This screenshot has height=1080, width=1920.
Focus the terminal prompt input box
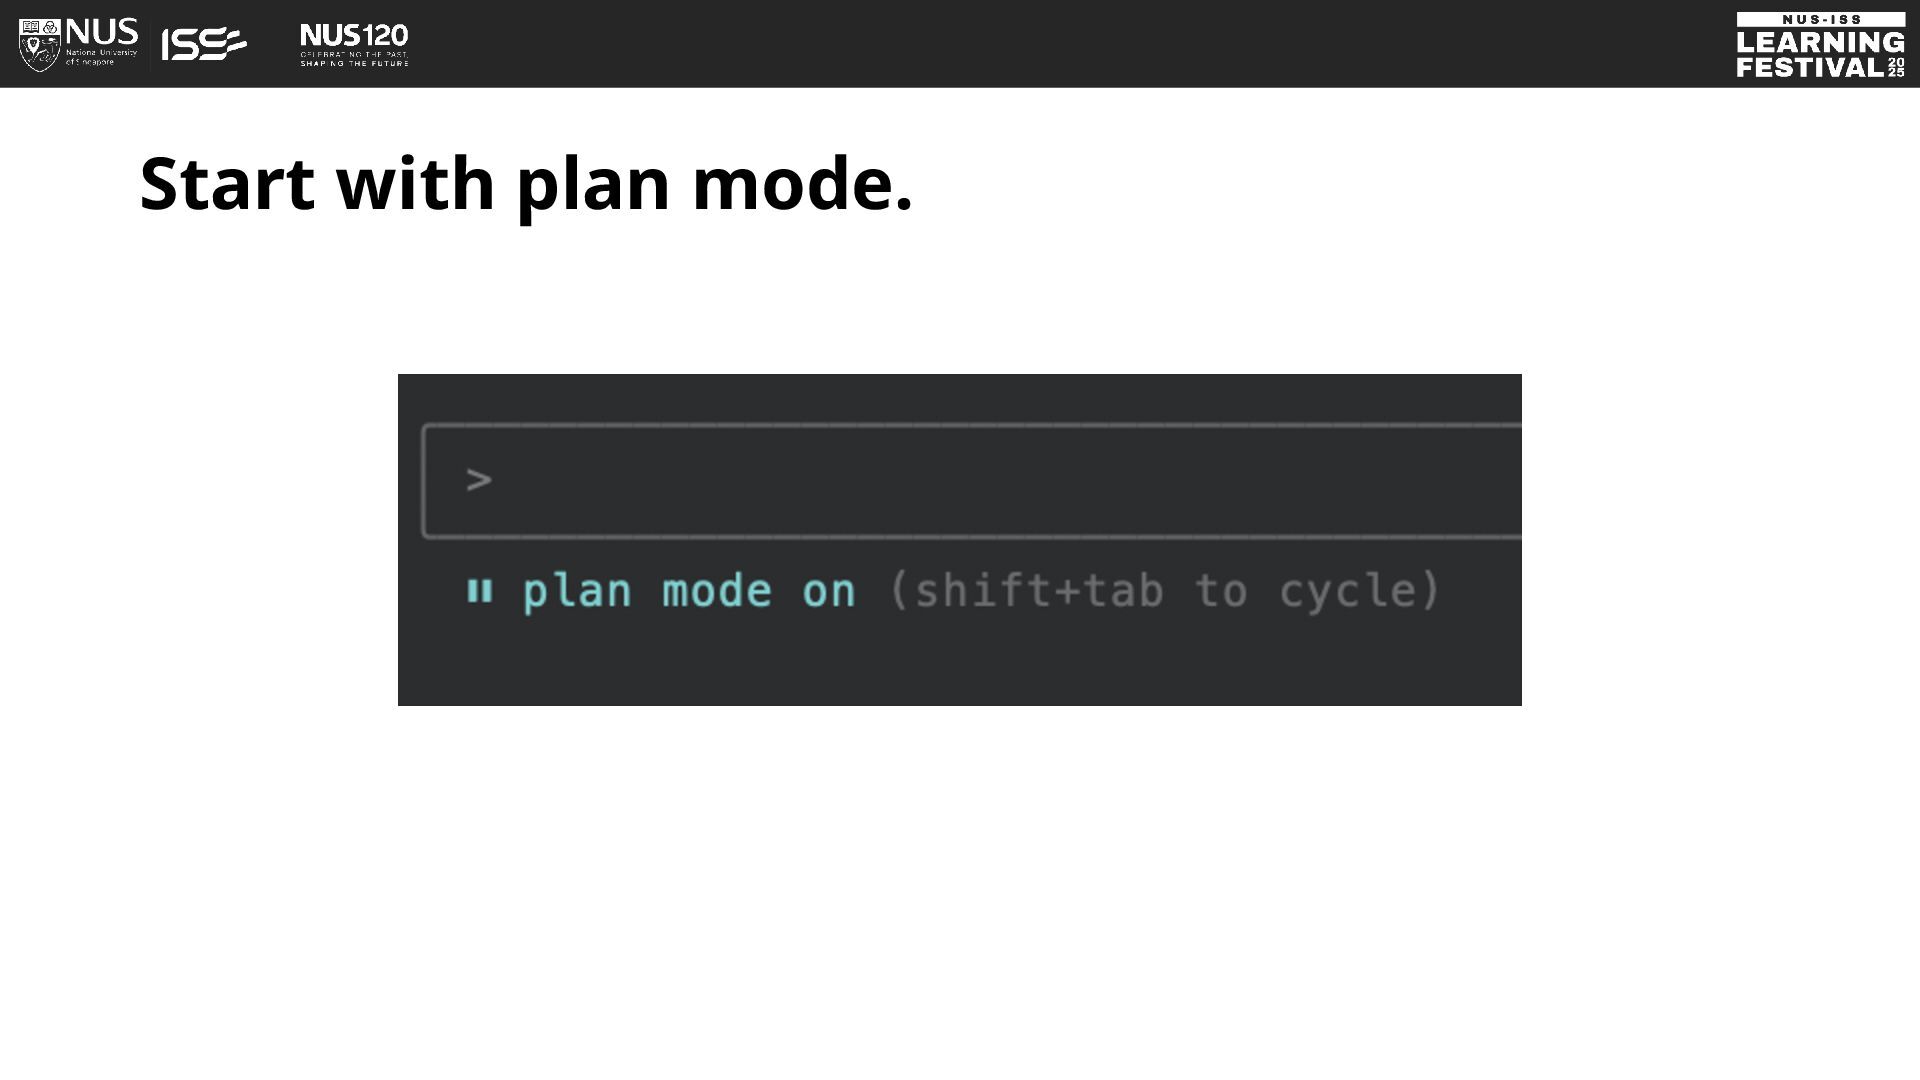point(972,481)
